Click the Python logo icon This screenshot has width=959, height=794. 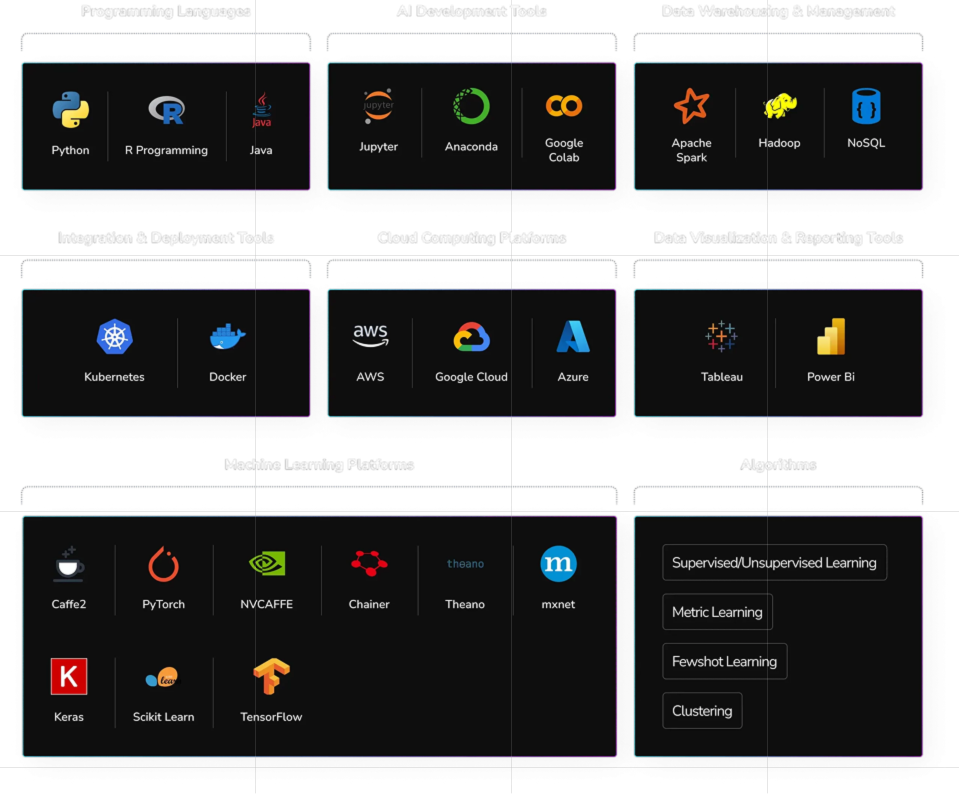(70, 109)
